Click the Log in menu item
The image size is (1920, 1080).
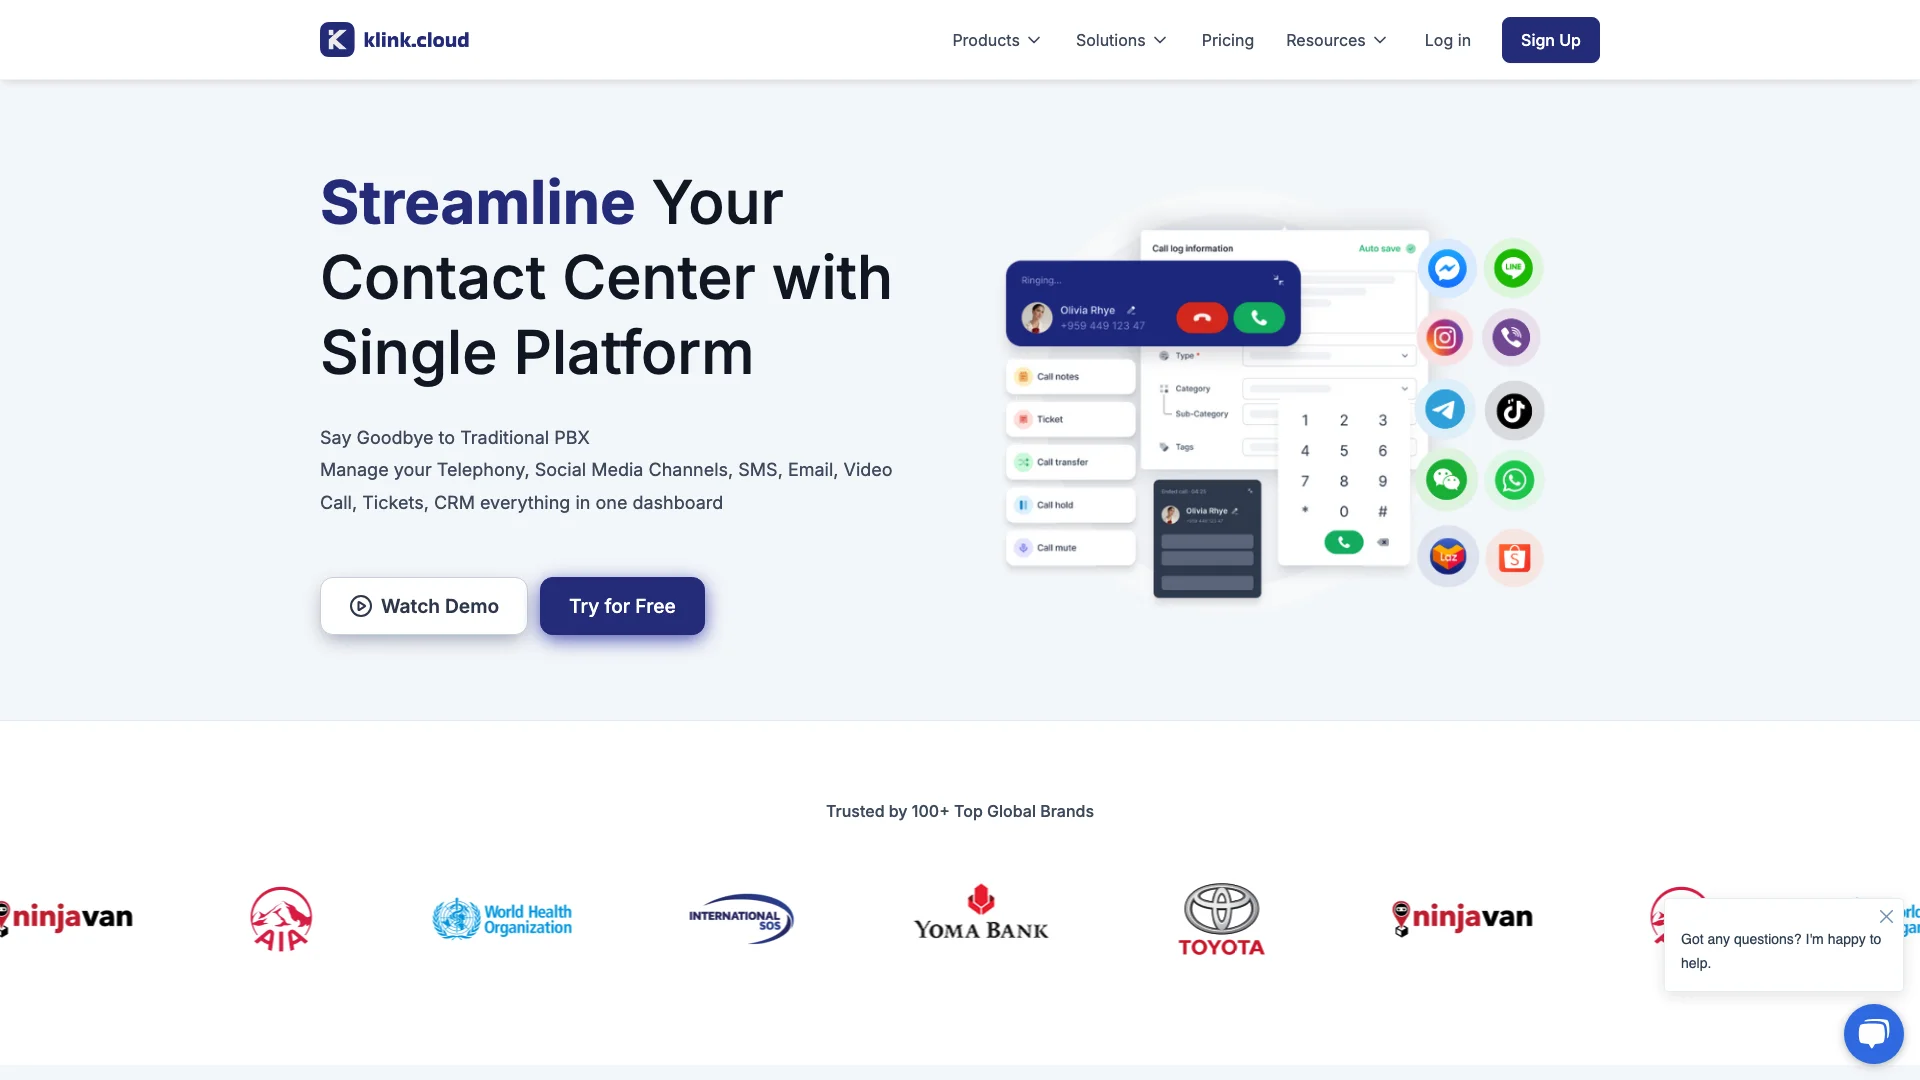pos(1448,40)
